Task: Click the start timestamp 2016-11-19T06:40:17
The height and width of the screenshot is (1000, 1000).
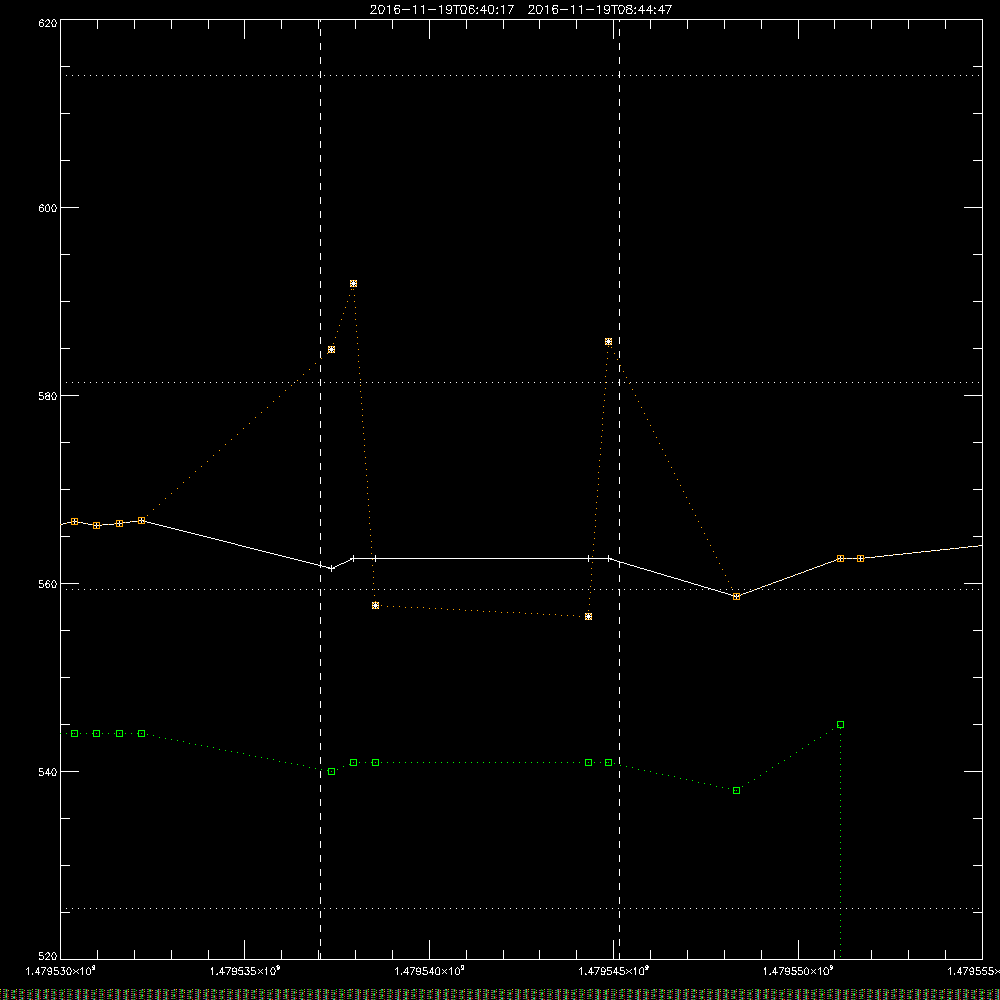Action: click(442, 10)
